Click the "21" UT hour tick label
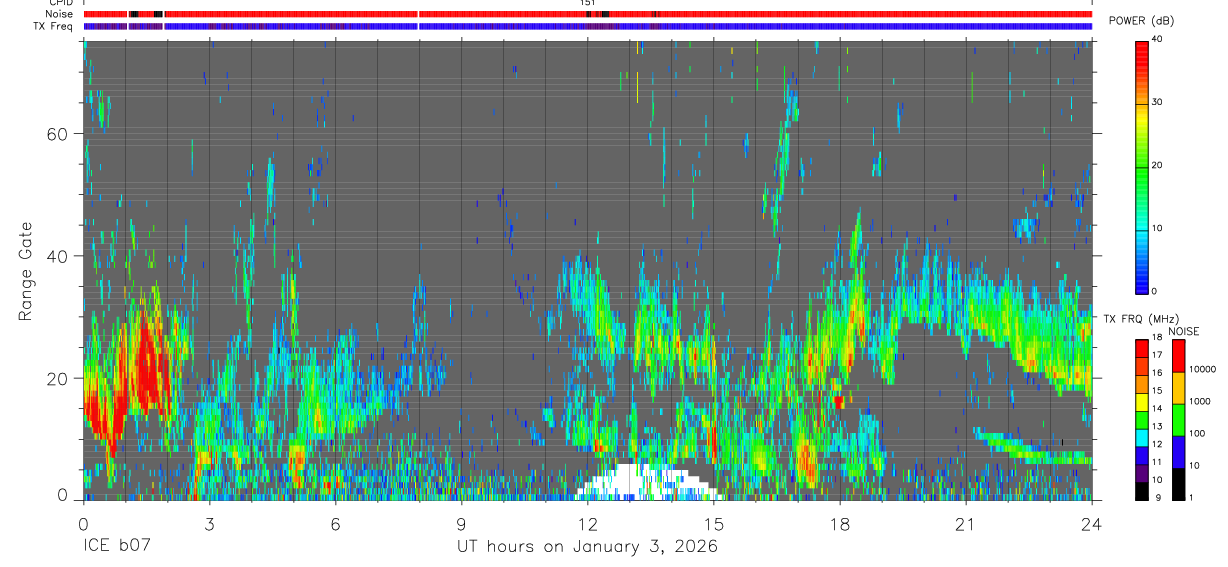This screenshot has height=567, width=1228. tap(966, 523)
